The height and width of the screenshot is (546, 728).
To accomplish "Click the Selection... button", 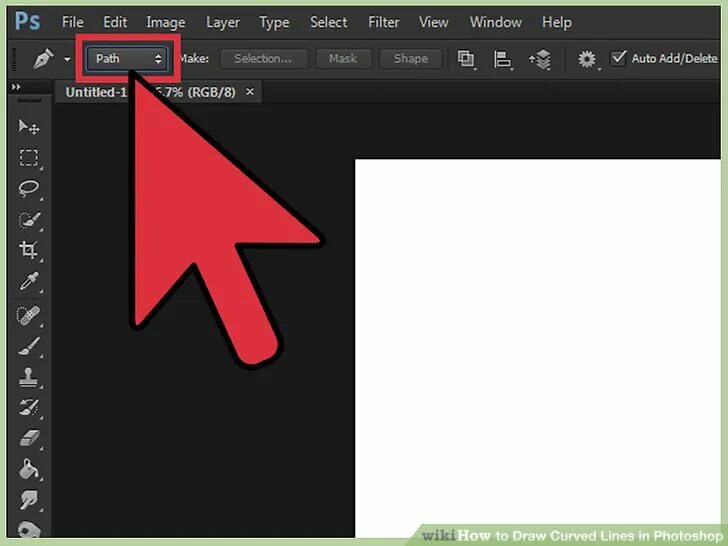I will [x=263, y=58].
